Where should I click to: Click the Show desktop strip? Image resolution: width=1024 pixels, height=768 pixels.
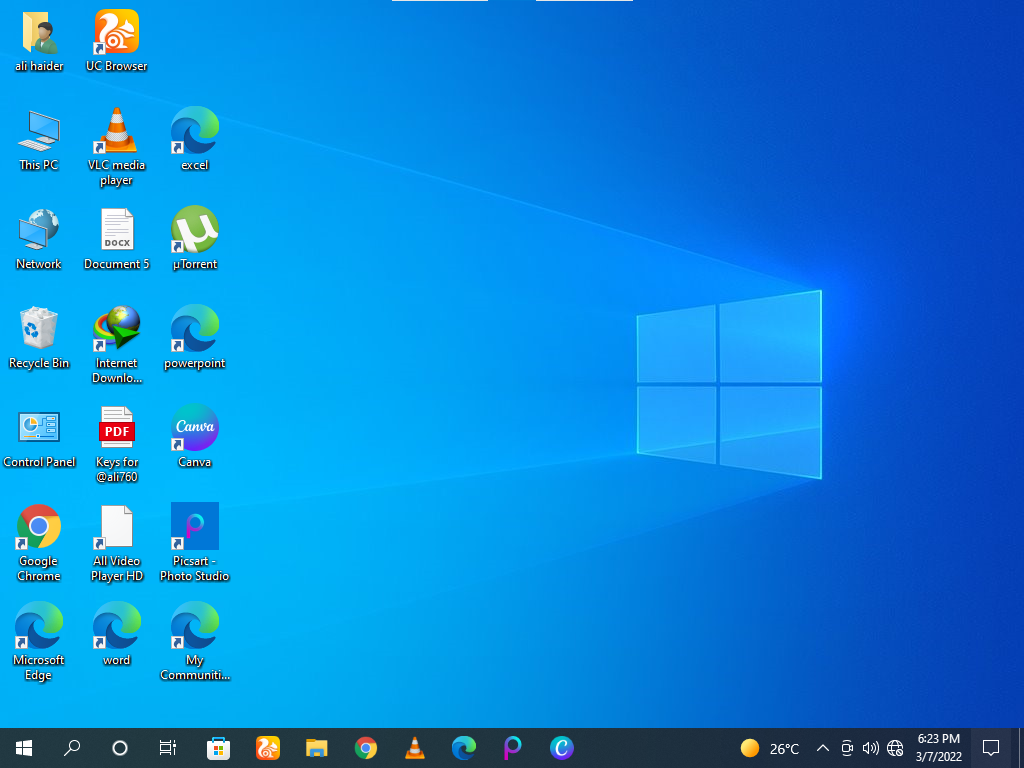coord(1020,748)
